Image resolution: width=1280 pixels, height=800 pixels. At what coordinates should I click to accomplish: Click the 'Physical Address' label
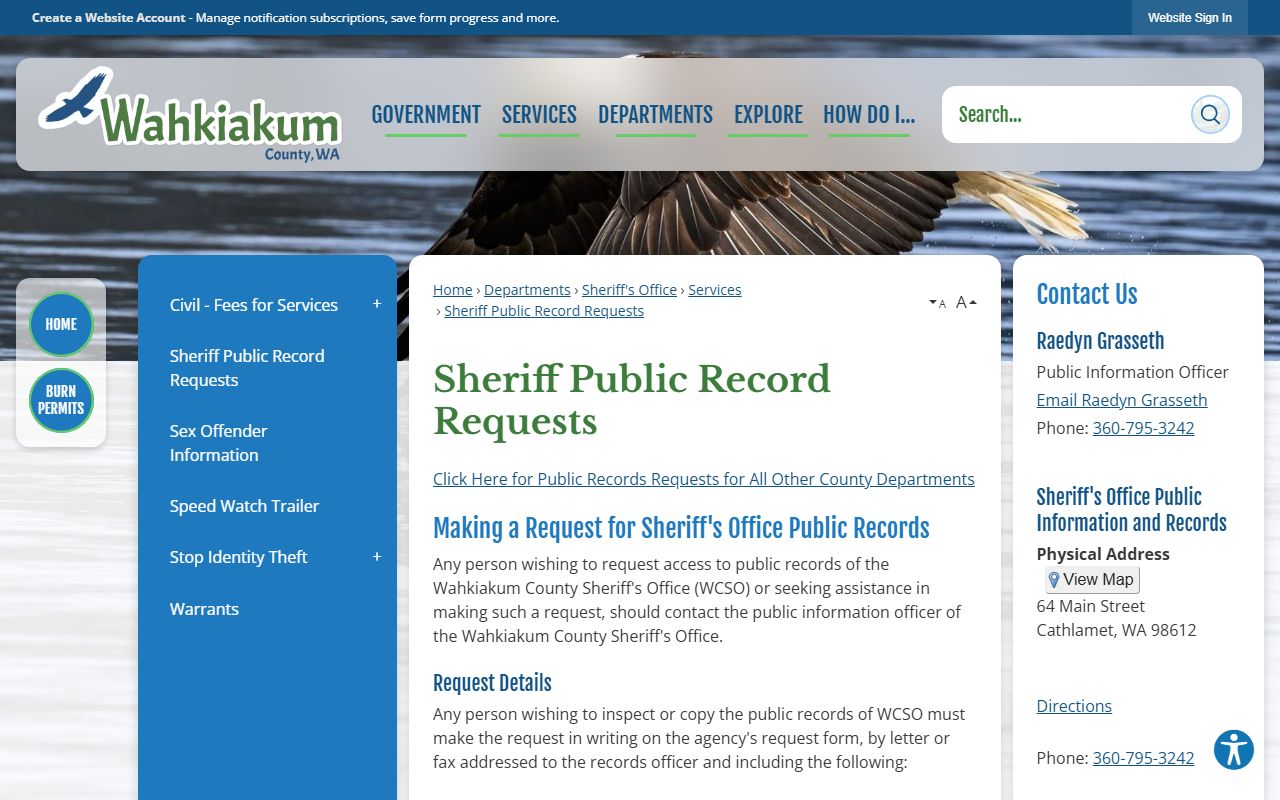pyautogui.click(x=1103, y=554)
